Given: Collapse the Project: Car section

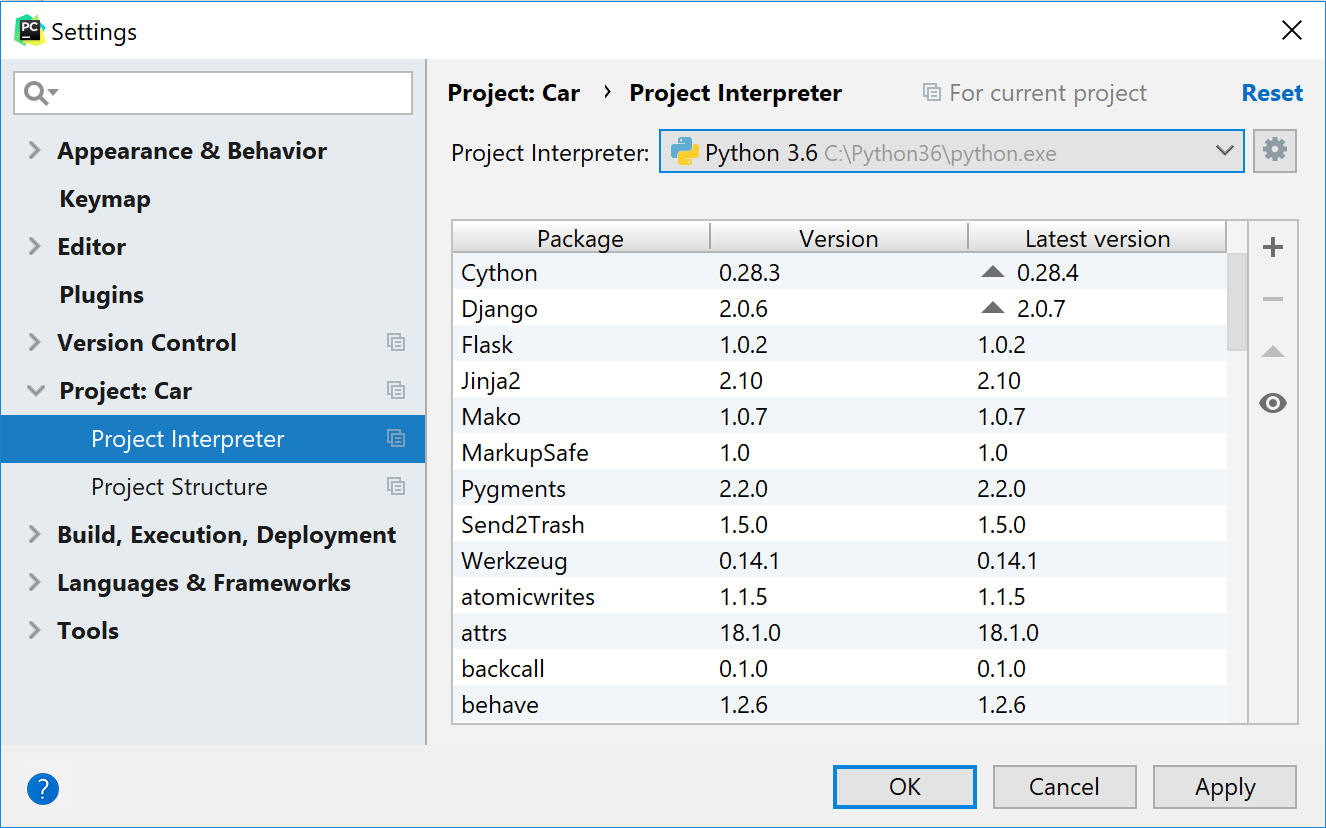Looking at the screenshot, I should coord(36,391).
